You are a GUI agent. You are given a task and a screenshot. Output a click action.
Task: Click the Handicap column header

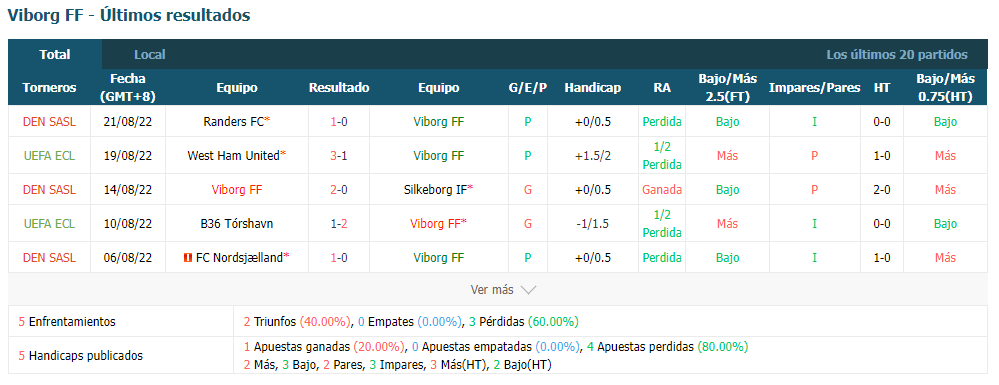[x=593, y=88]
